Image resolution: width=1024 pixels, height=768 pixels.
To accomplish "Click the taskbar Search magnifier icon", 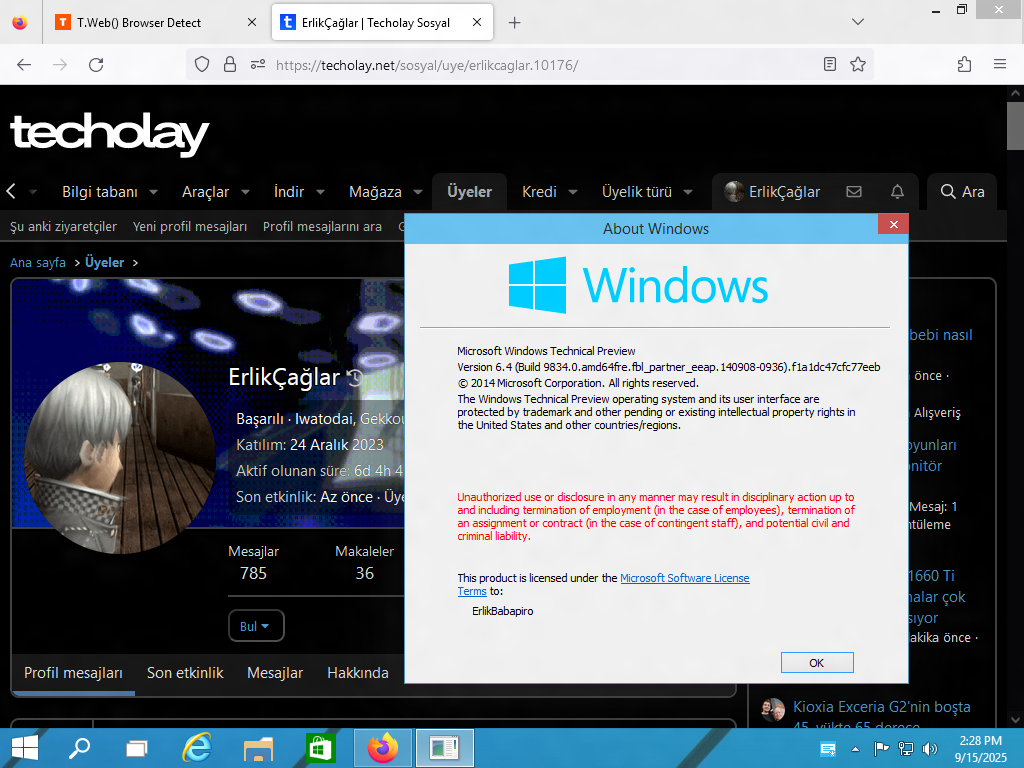I will [x=80, y=748].
